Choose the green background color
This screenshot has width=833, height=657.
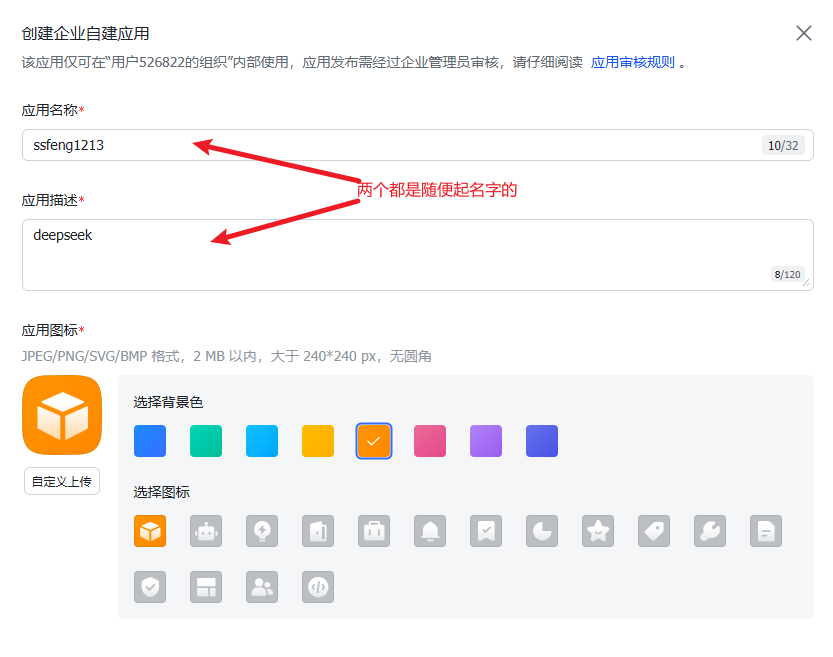(x=206, y=441)
